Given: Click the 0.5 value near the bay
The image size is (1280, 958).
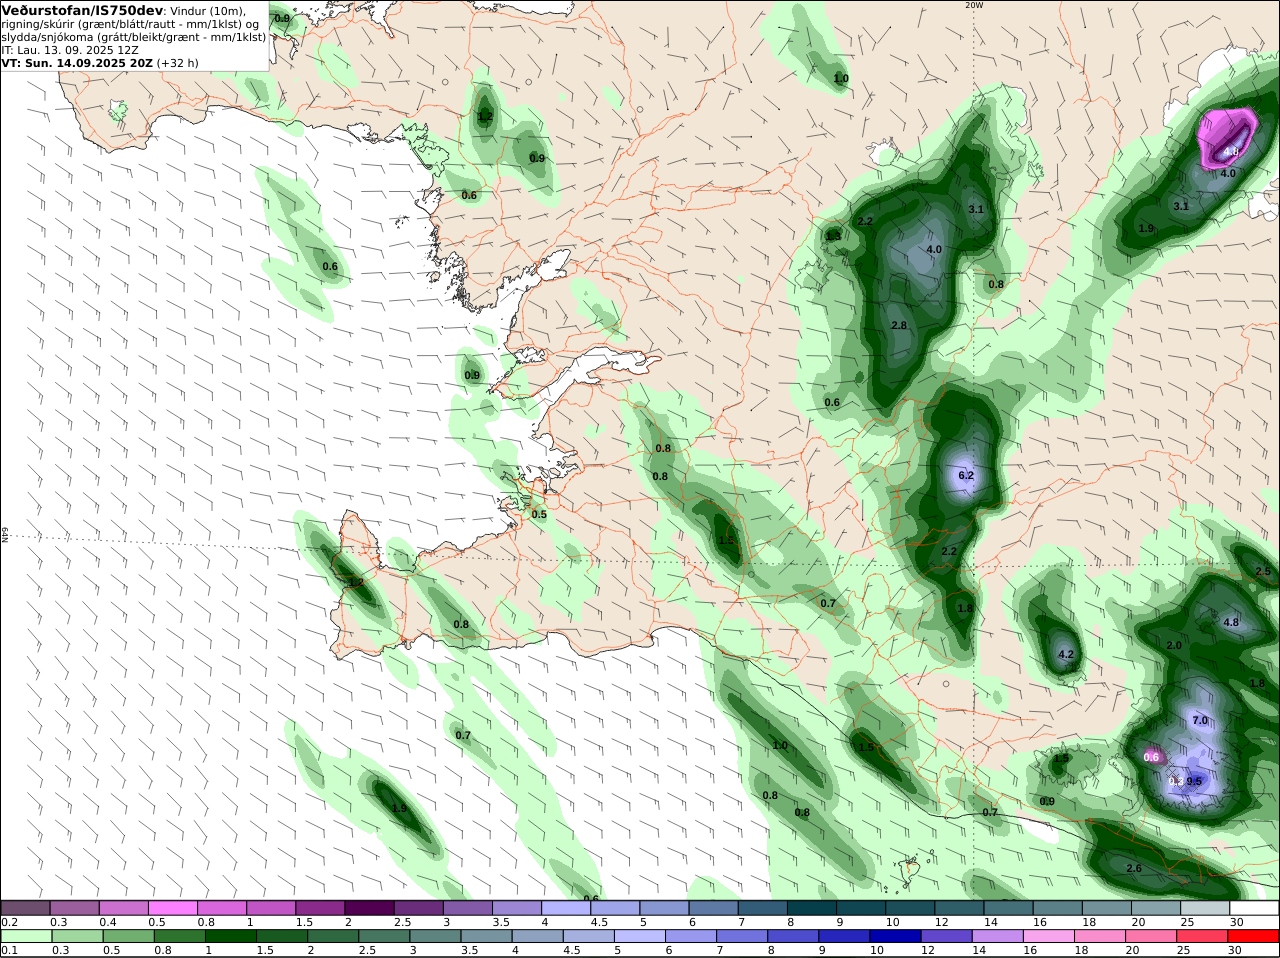Looking at the screenshot, I should 539,514.
